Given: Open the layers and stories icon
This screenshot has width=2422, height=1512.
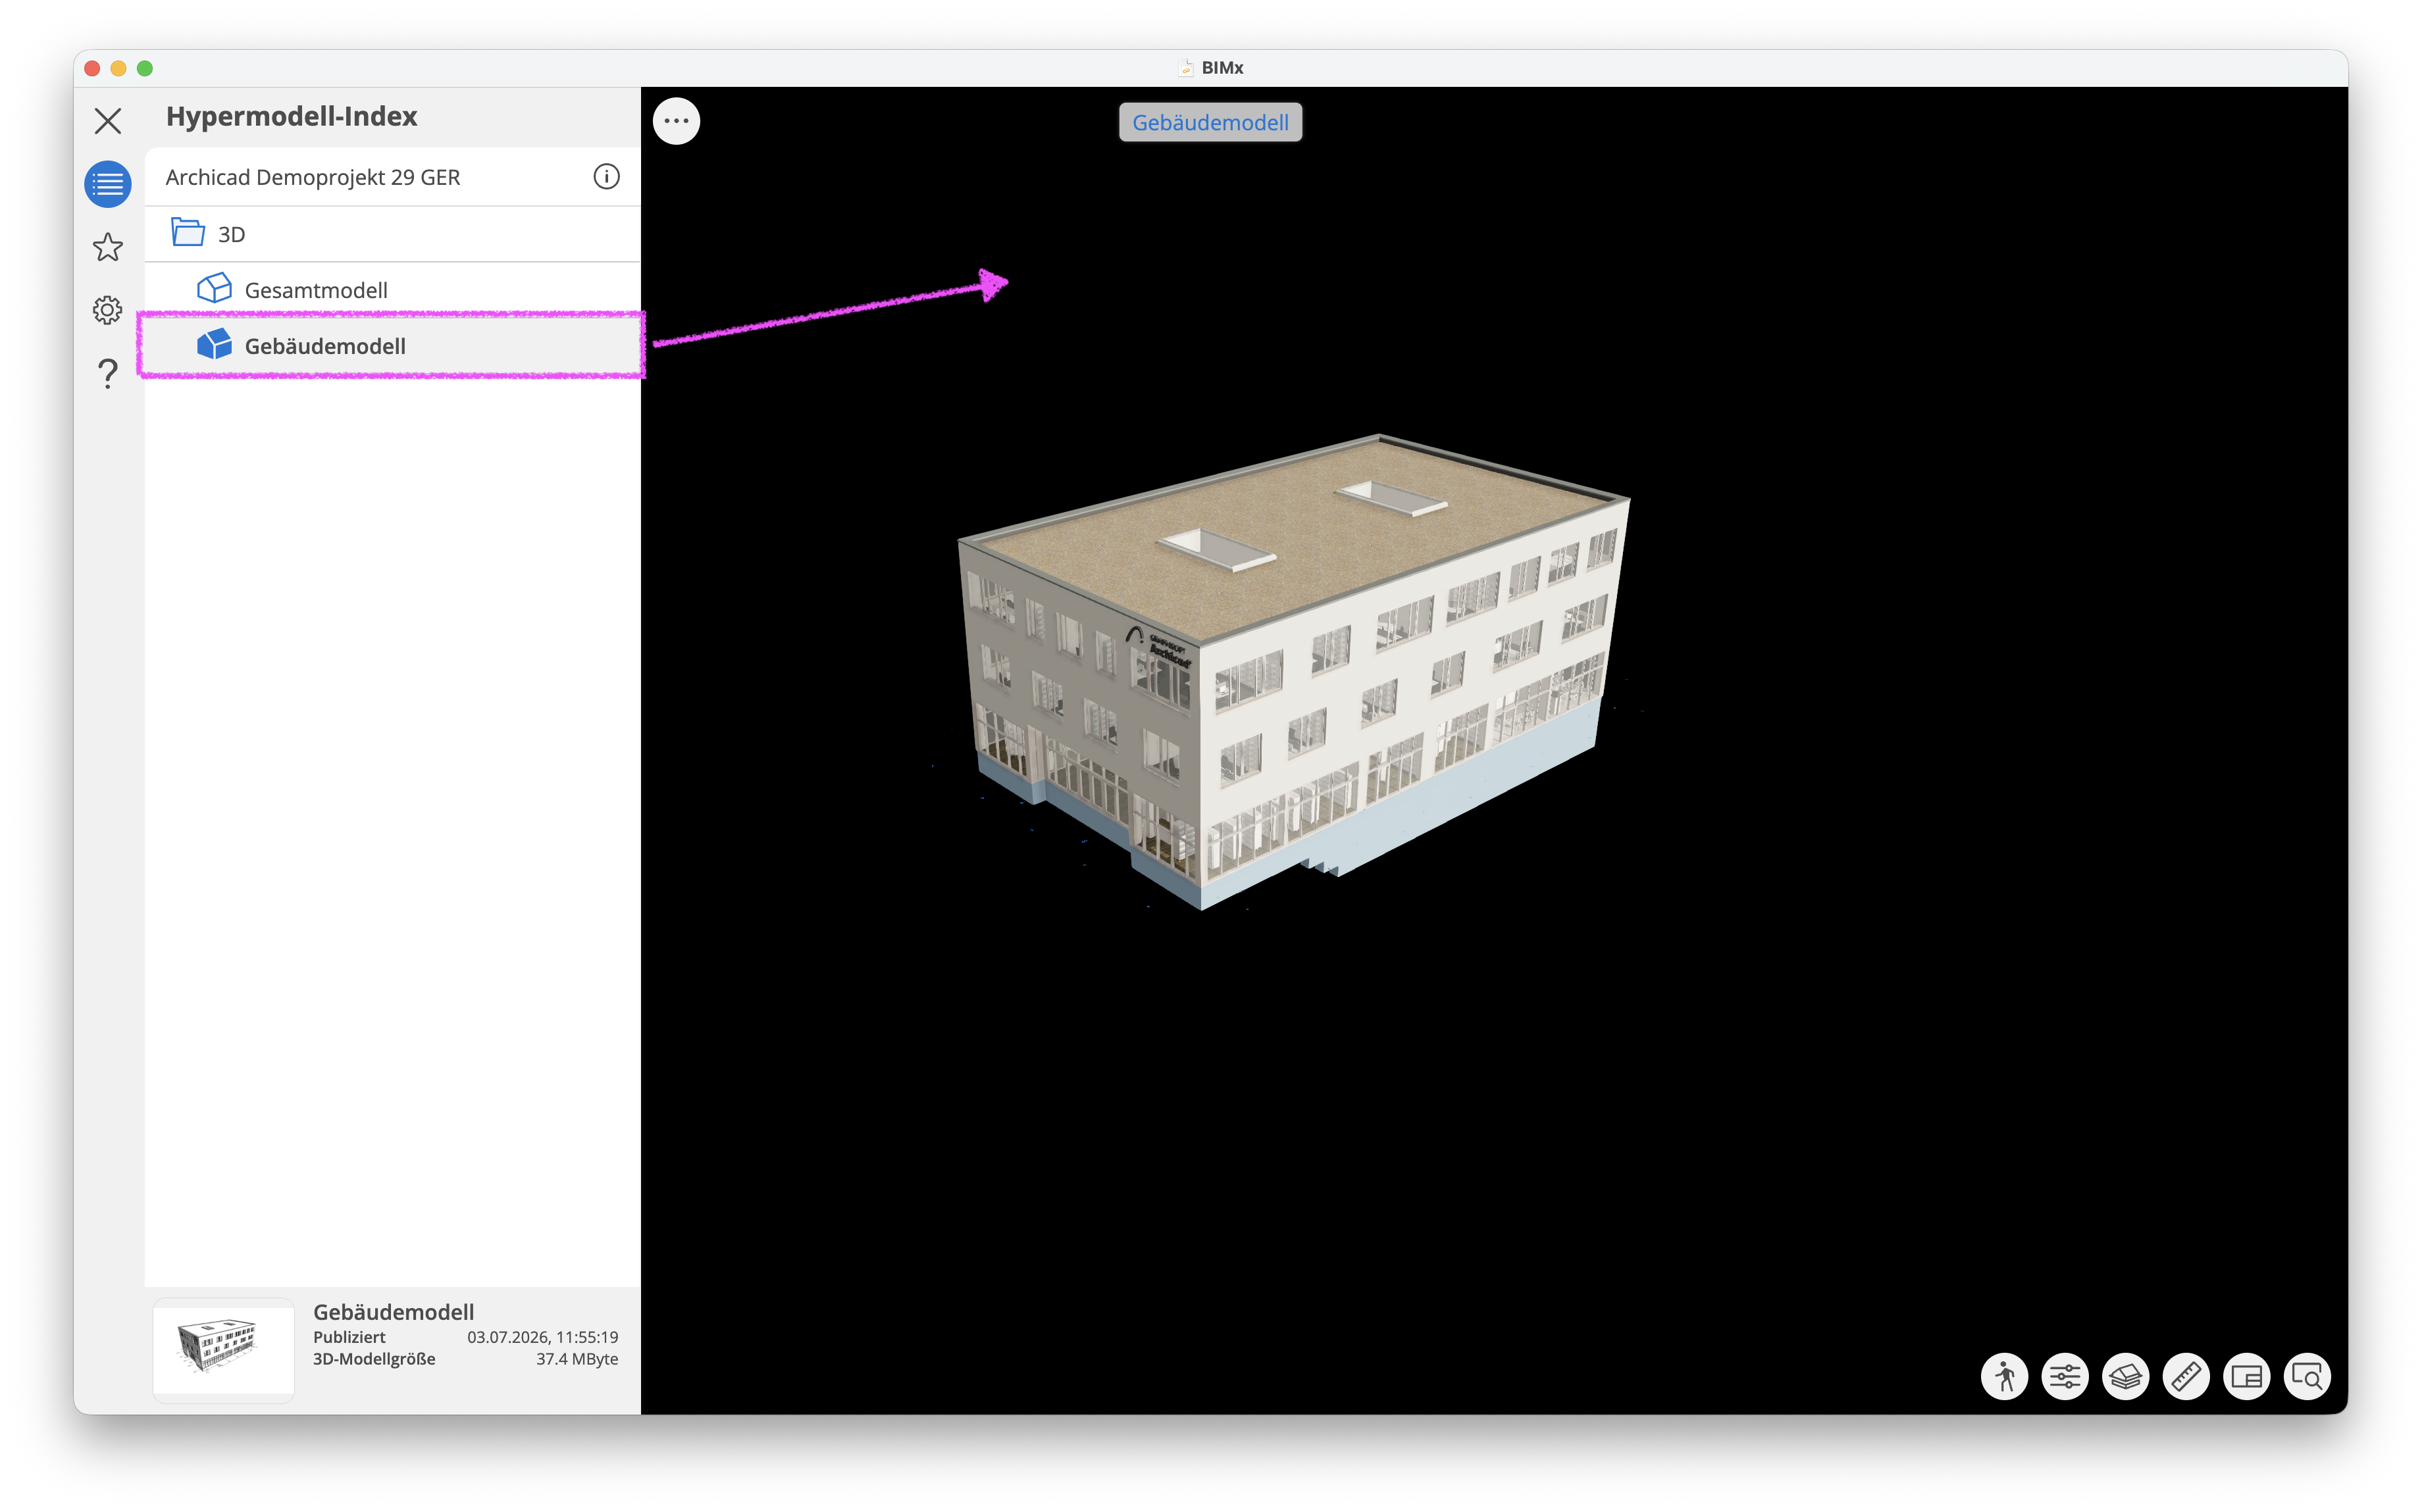Looking at the screenshot, I should coord(2125,1377).
